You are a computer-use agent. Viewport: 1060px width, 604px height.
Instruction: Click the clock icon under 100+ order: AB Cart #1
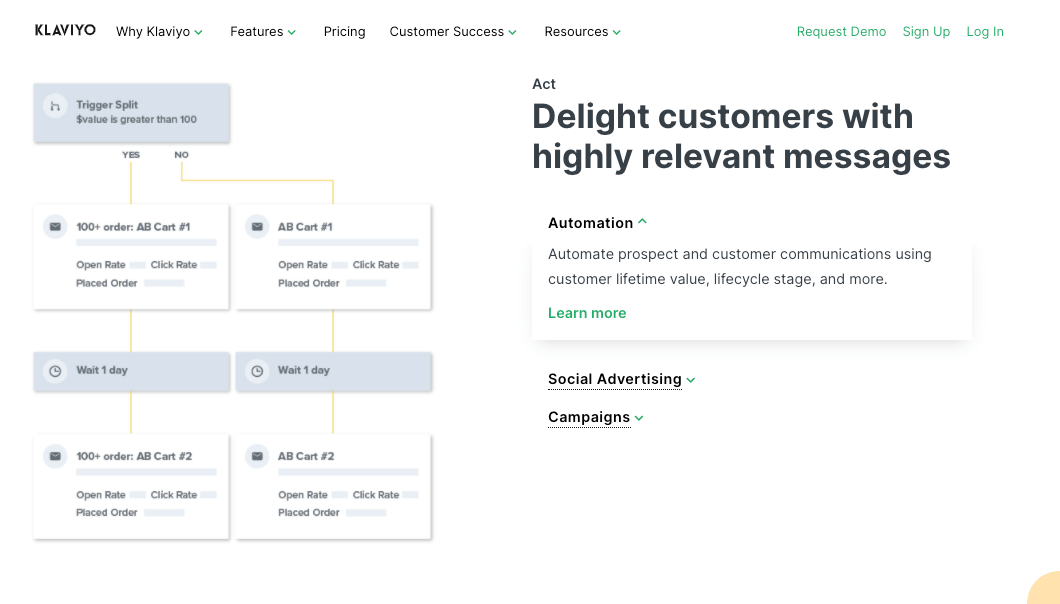tap(55, 371)
